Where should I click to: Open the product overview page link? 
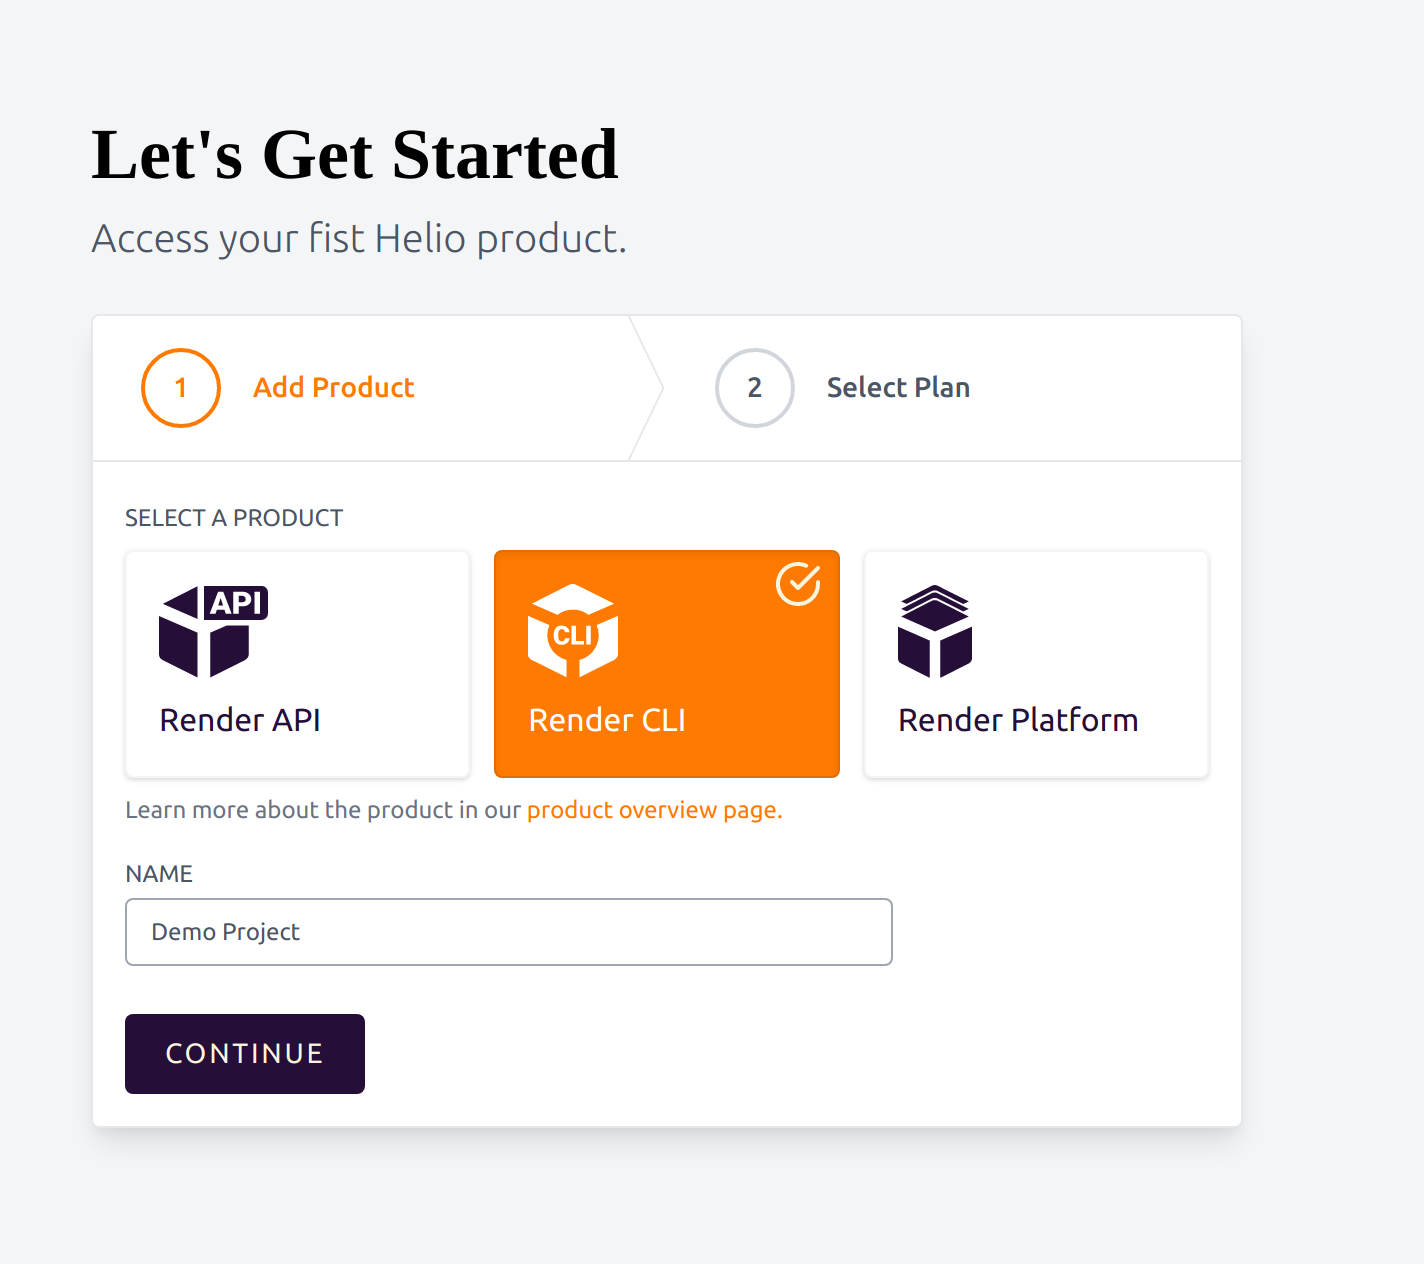click(654, 810)
